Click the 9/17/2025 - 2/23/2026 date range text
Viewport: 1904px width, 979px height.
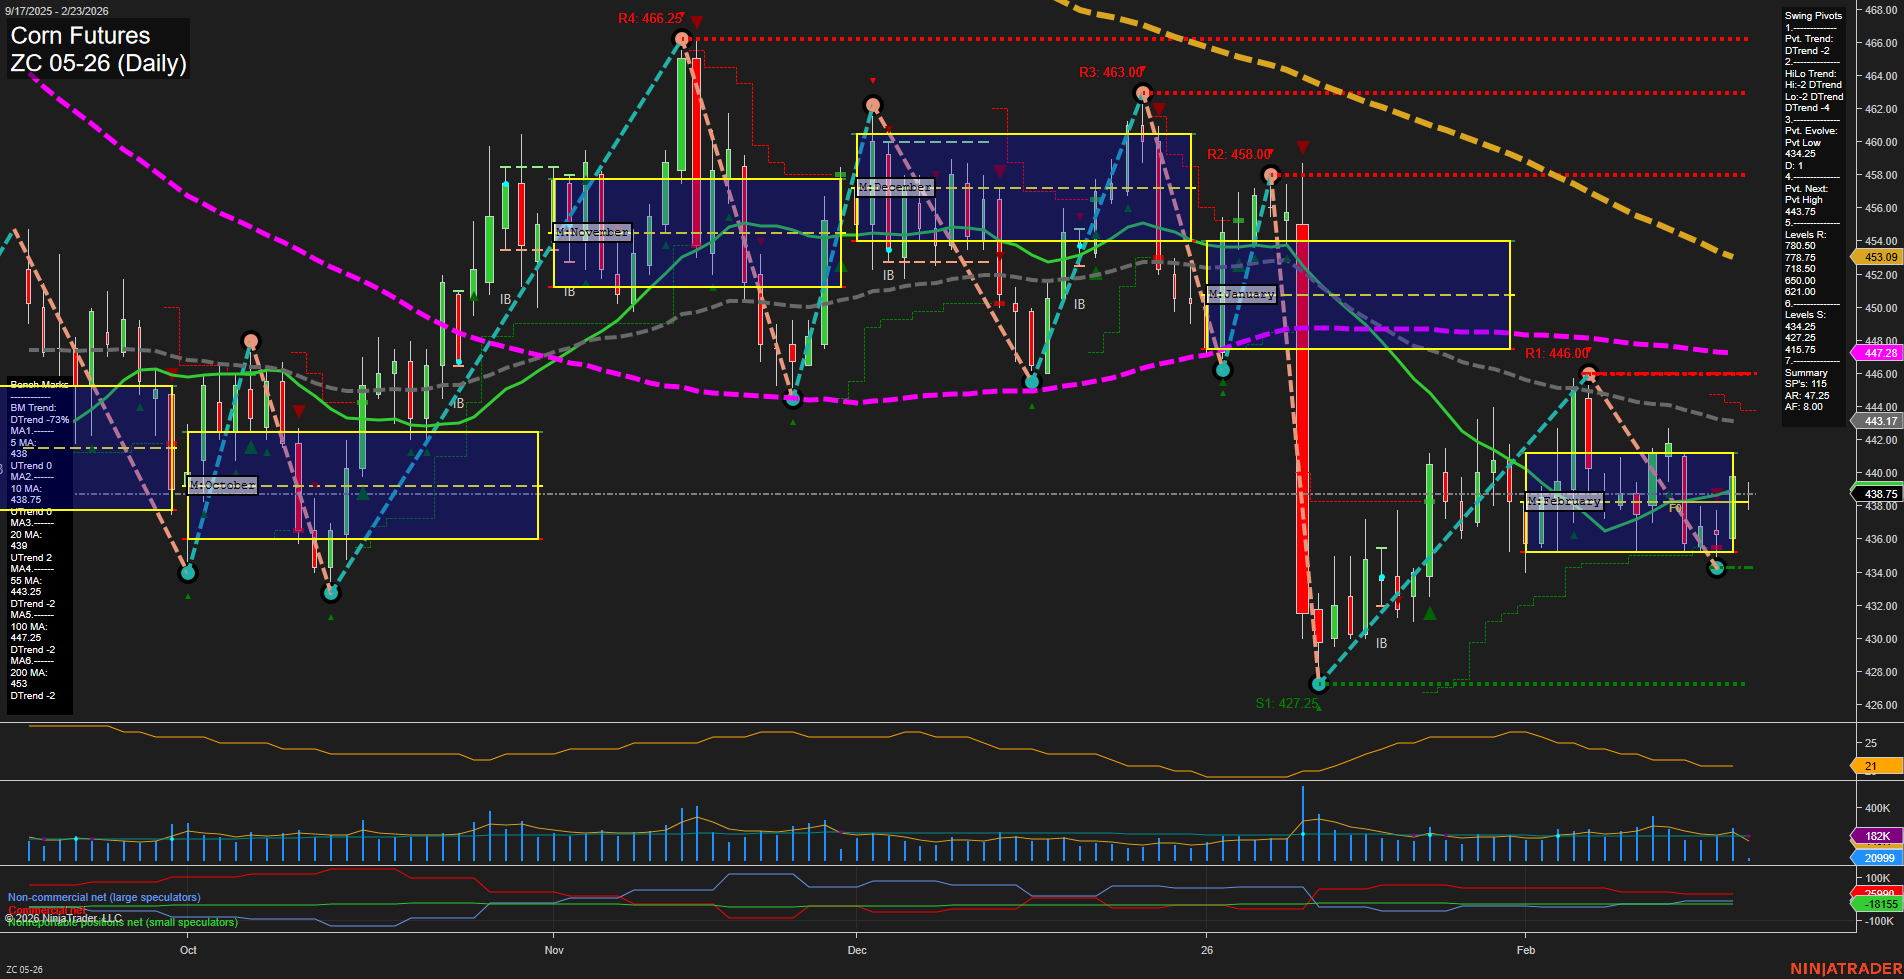(57, 10)
